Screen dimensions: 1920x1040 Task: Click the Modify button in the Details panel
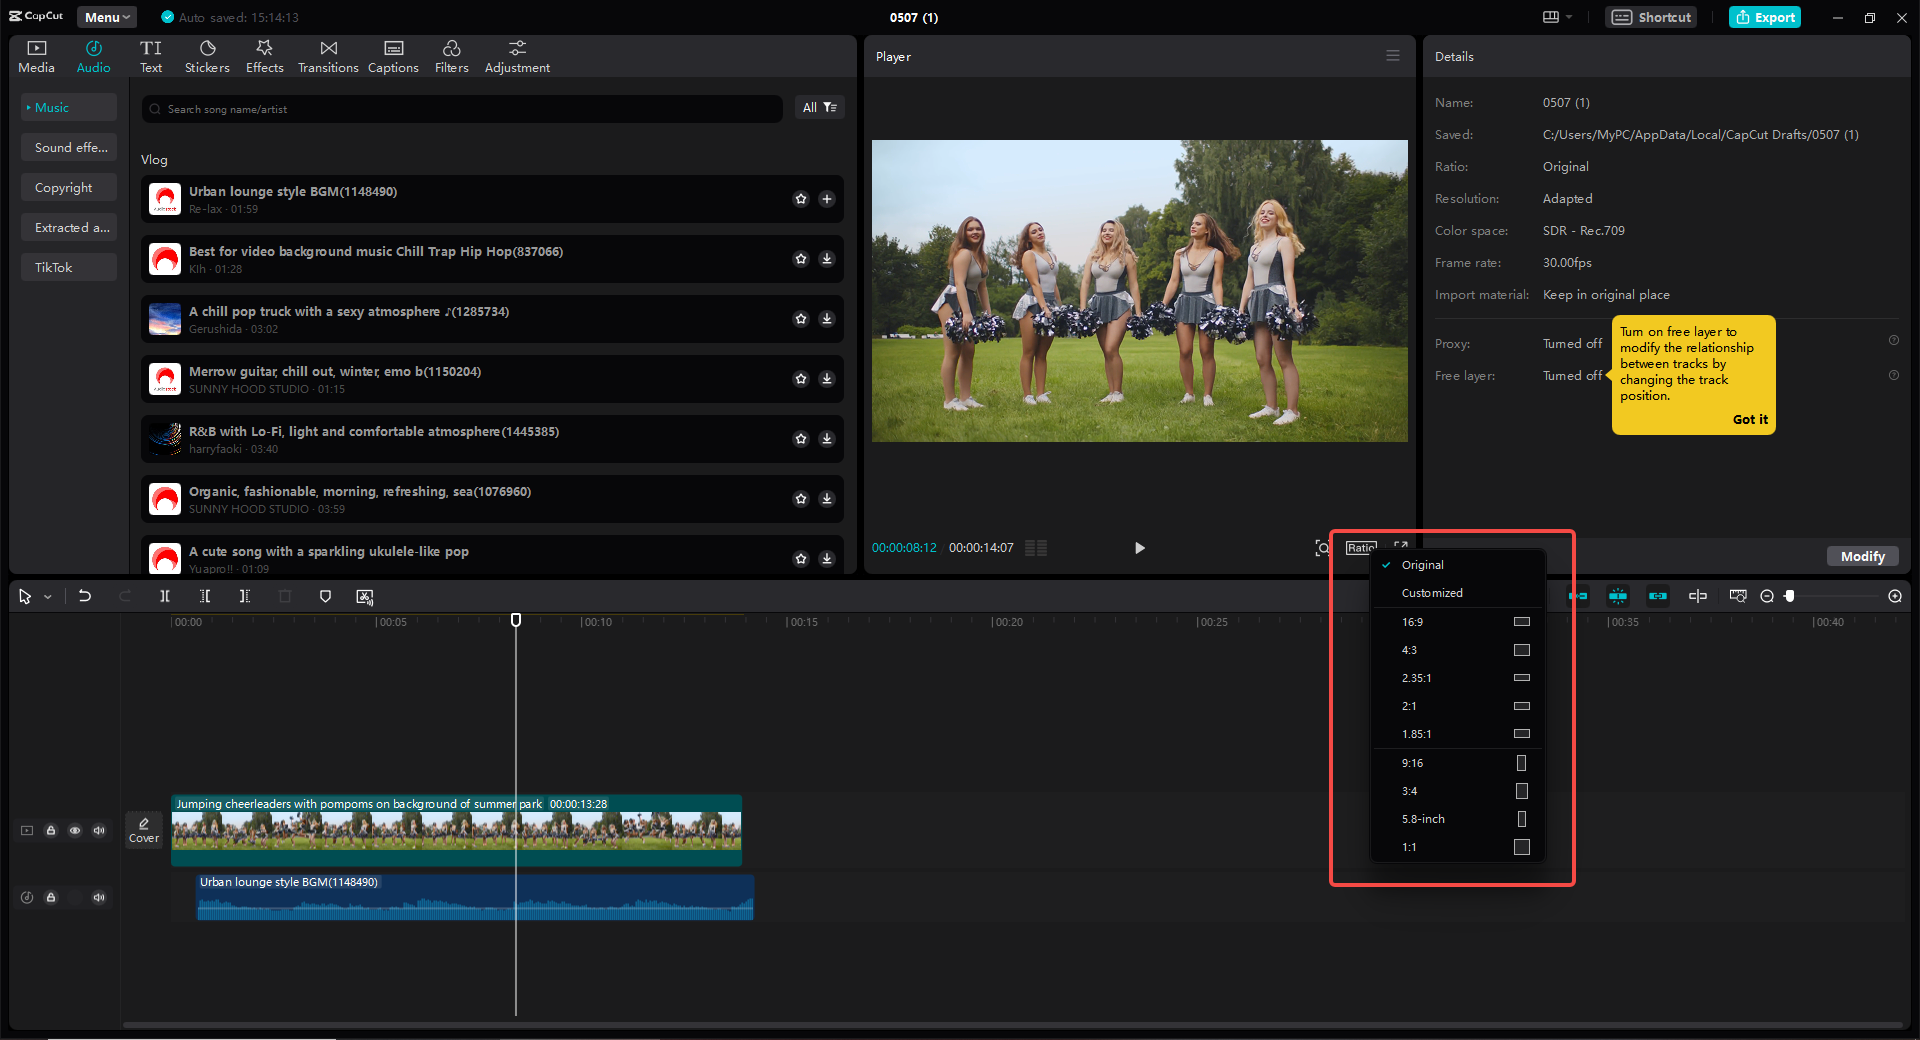(1862, 556)
